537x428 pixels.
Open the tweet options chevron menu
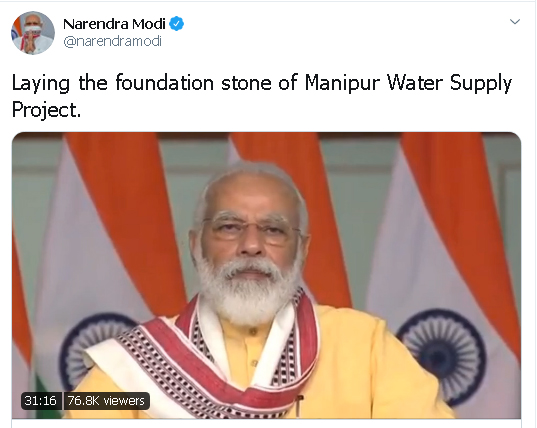(x=515, y=22)
